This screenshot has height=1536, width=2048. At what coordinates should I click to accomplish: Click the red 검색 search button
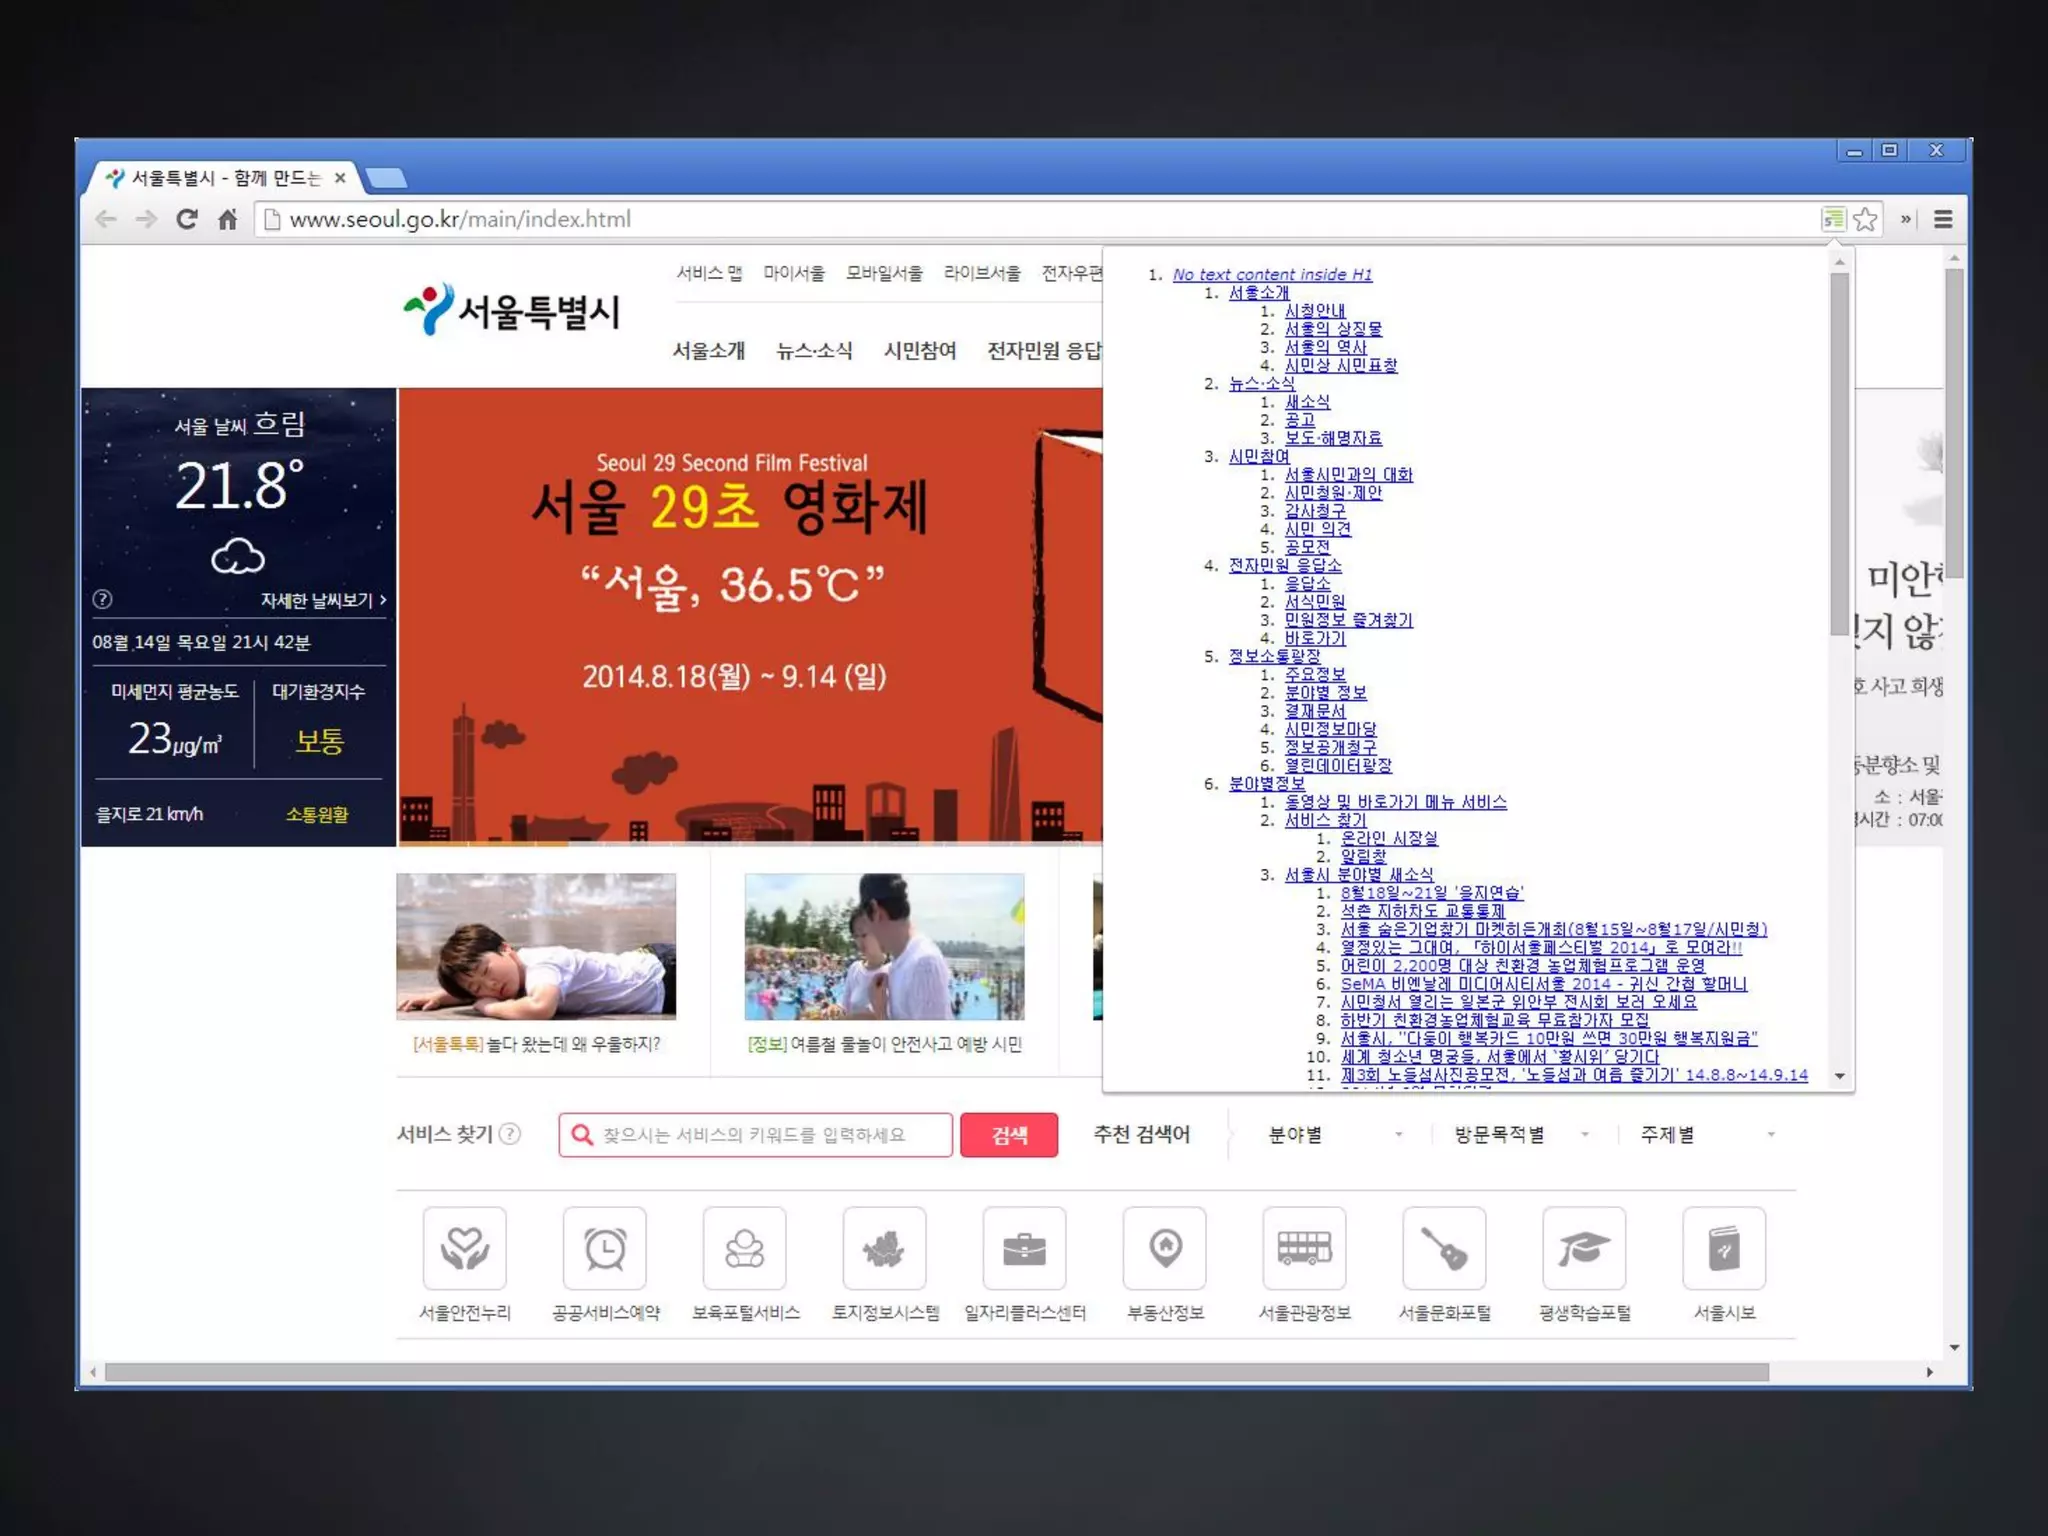1008,1135
